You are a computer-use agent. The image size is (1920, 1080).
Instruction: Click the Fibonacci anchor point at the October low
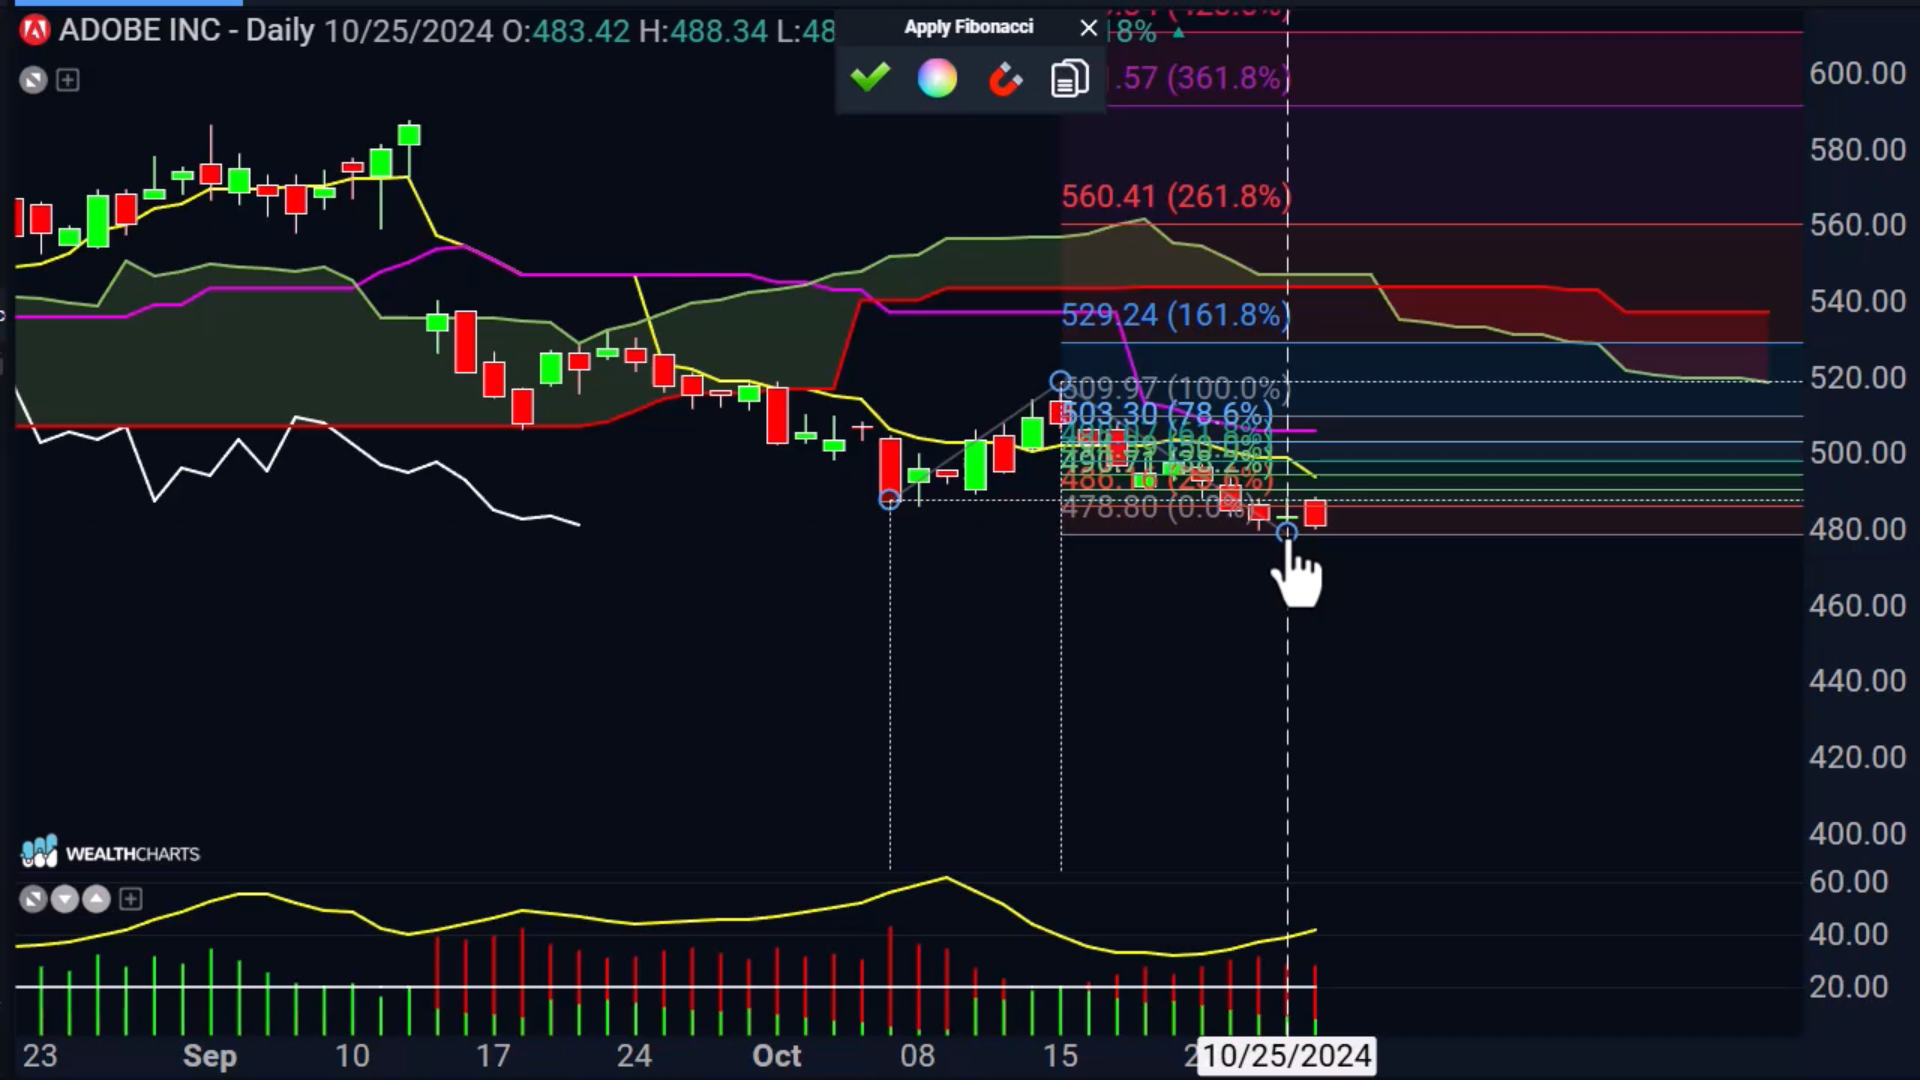pyautogui.click(x=889, y=499)
